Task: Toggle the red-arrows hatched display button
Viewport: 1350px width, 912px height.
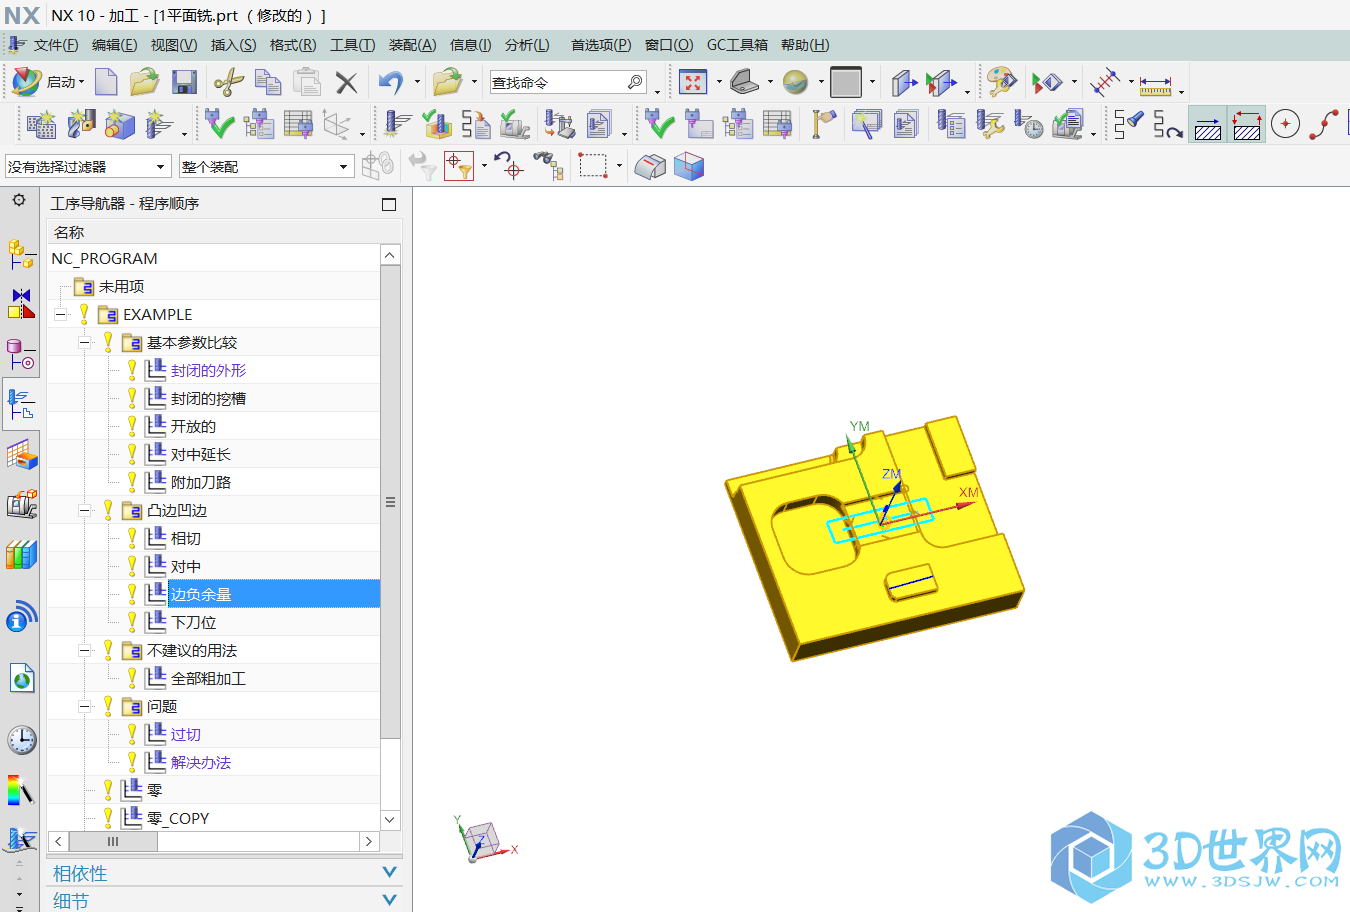Action: (1247, 125)
